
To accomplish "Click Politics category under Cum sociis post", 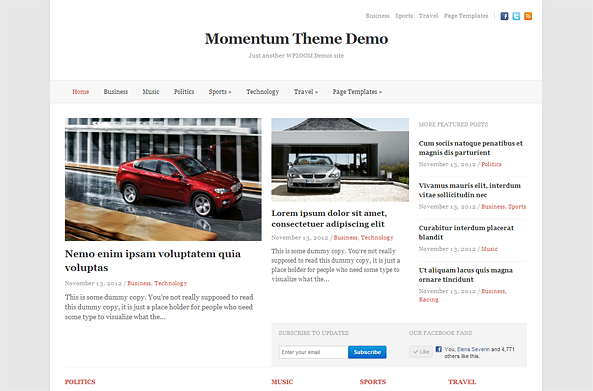I will [491, 164].
